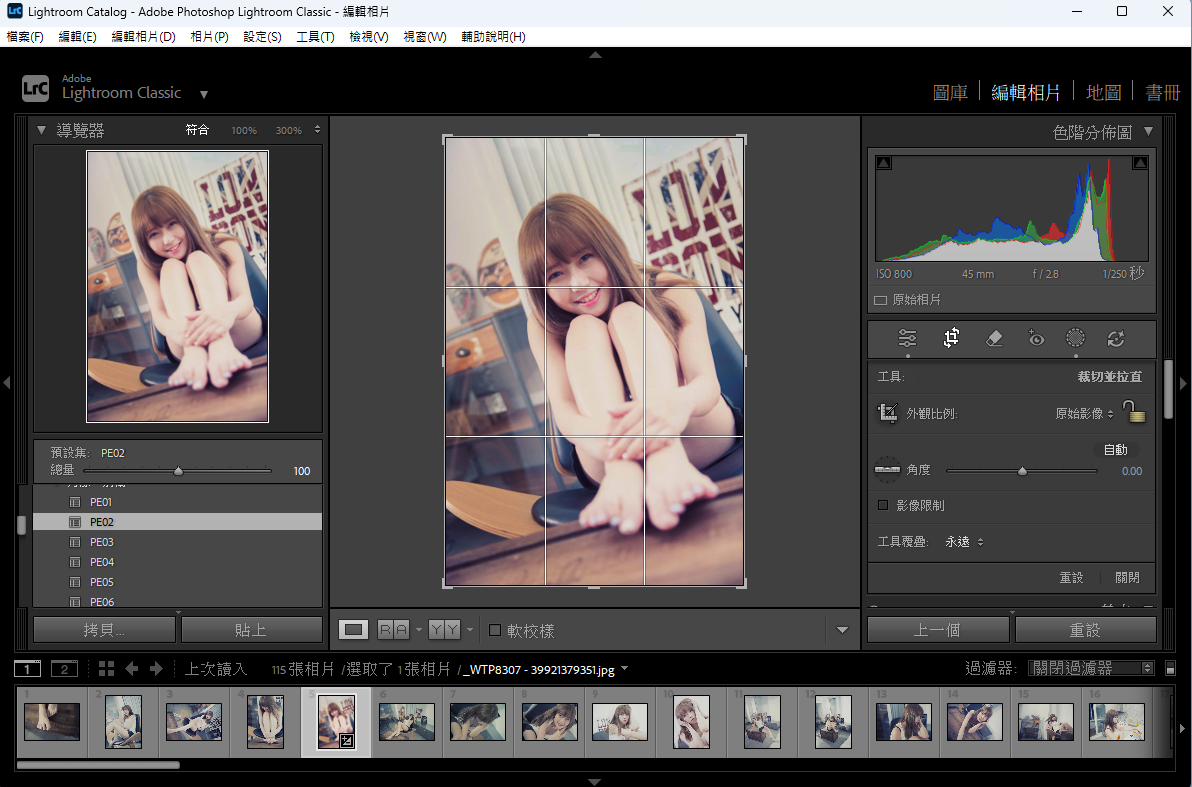Select the Healing eraser tool
The image size is (1192, 787).
993,339
